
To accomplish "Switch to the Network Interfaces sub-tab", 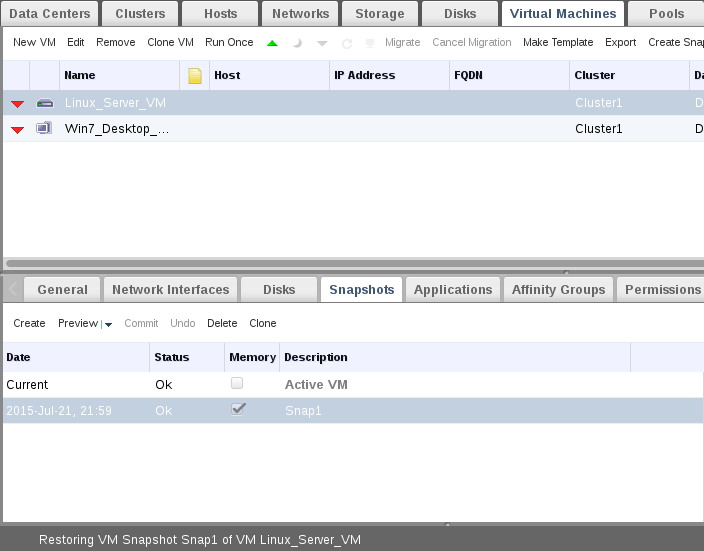I will 170,290.
